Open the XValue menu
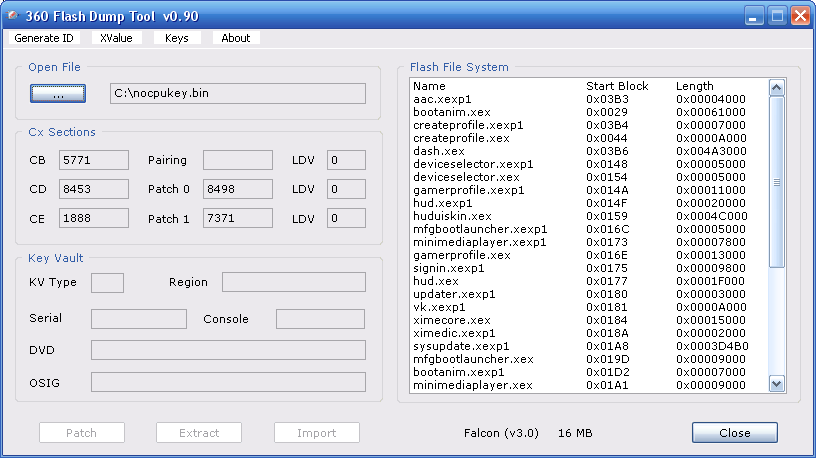This screenshot has width=816, height=458. 116,38
